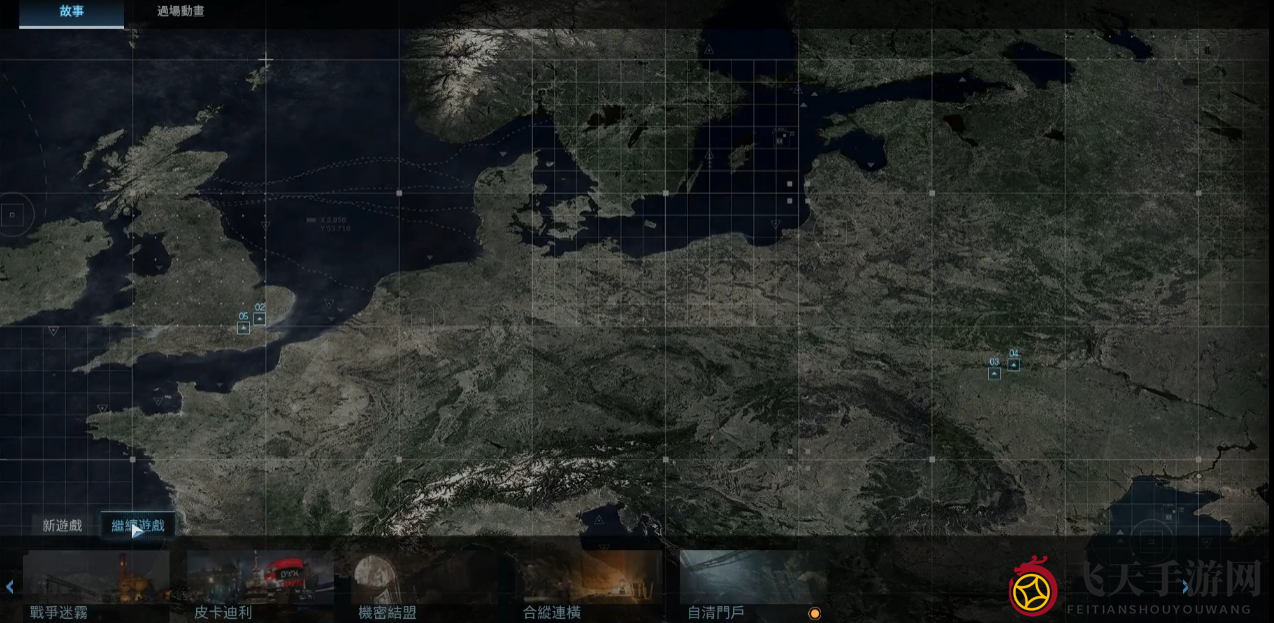Pick the 合縱連橫 mission thumbnail
This screenshot has width=1274, height=623.
(589, 578)
